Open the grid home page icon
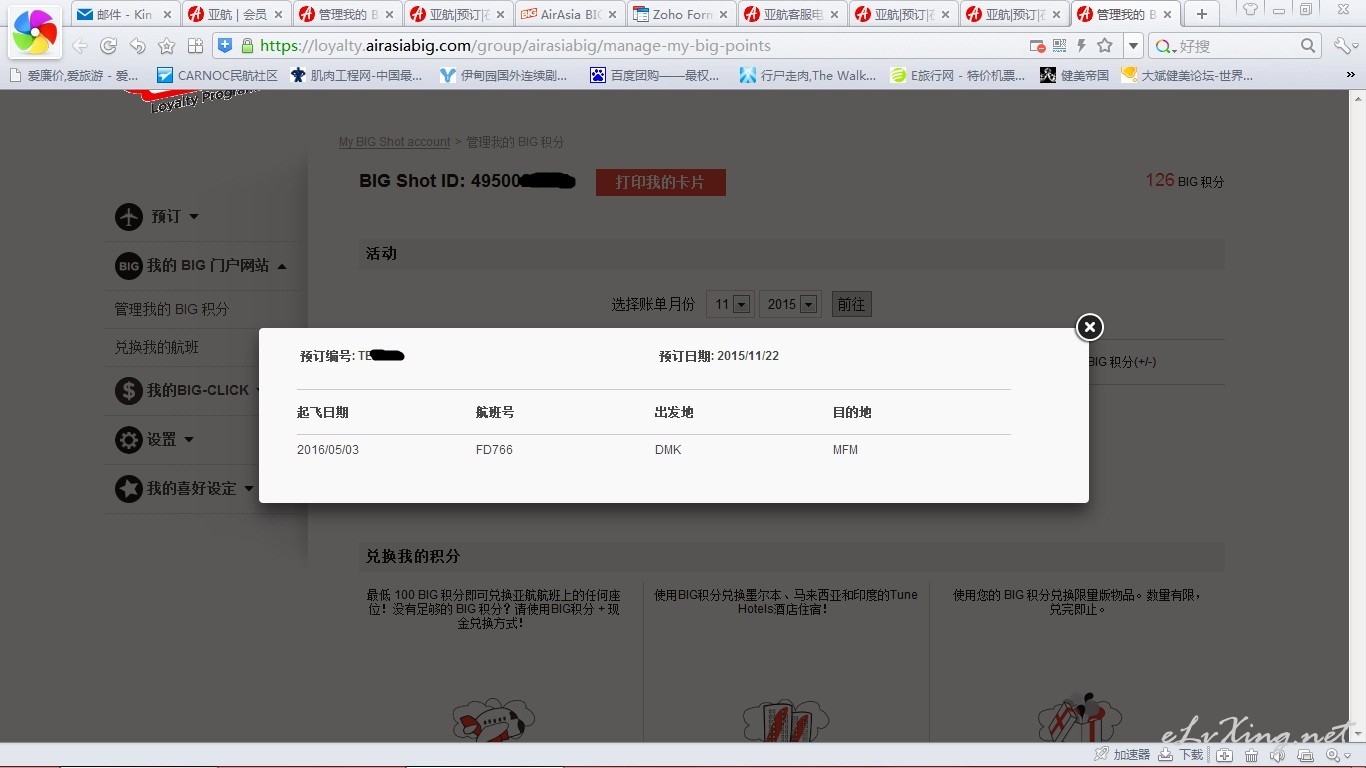 pyautogui.click(x=196, y=46)
